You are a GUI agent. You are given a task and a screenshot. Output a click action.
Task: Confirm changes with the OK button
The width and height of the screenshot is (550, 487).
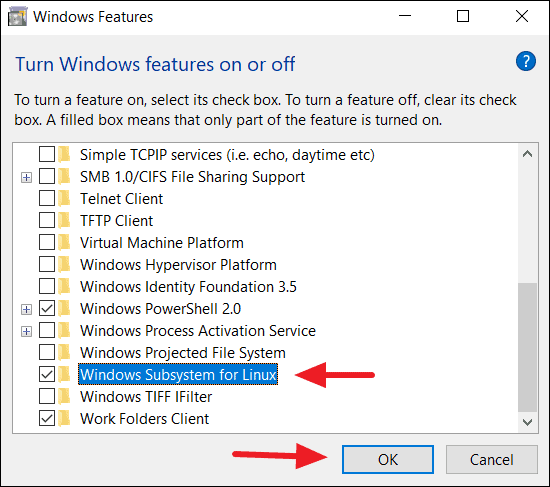point(388,460)
